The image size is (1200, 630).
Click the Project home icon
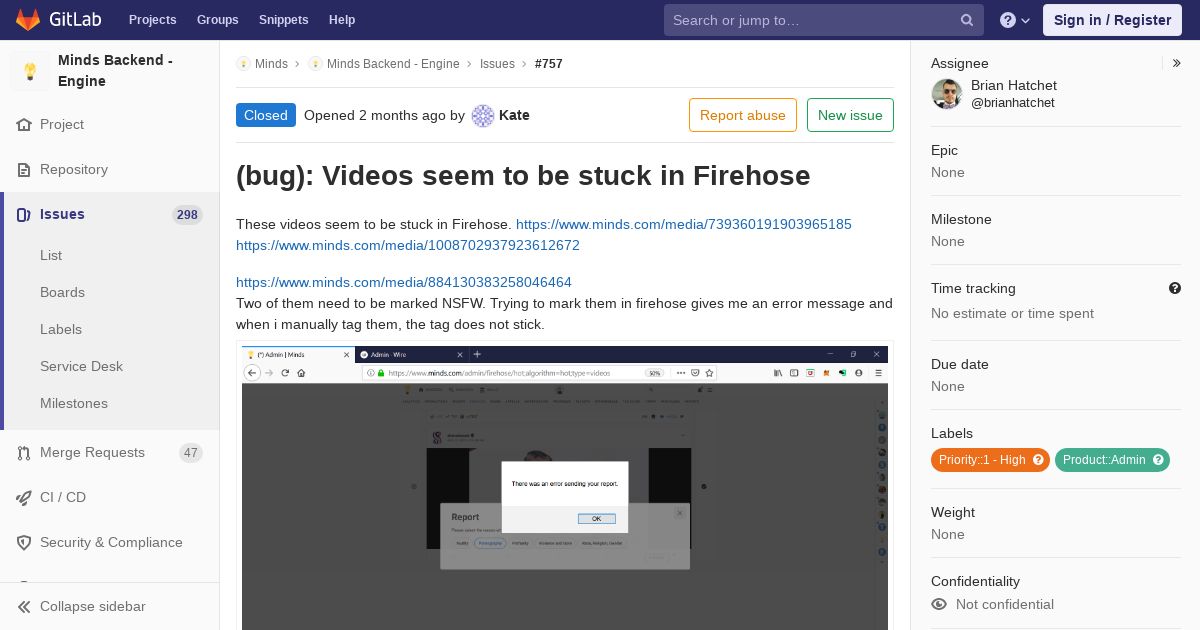24,125
